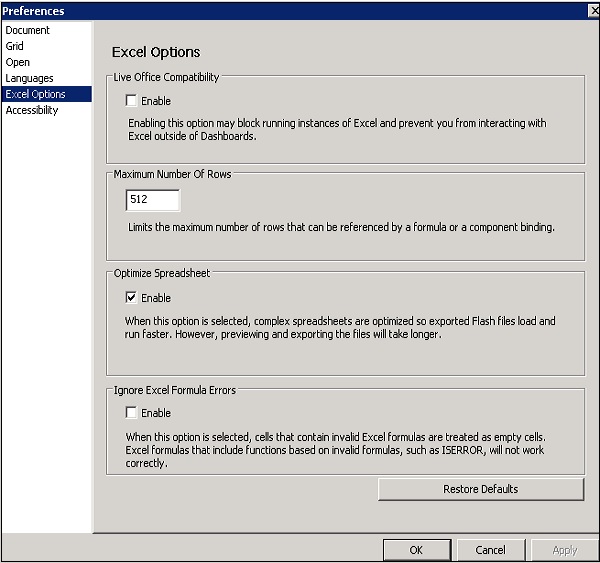
Task: Click the maximum rows limit description text
Action: tap(341, 227)
